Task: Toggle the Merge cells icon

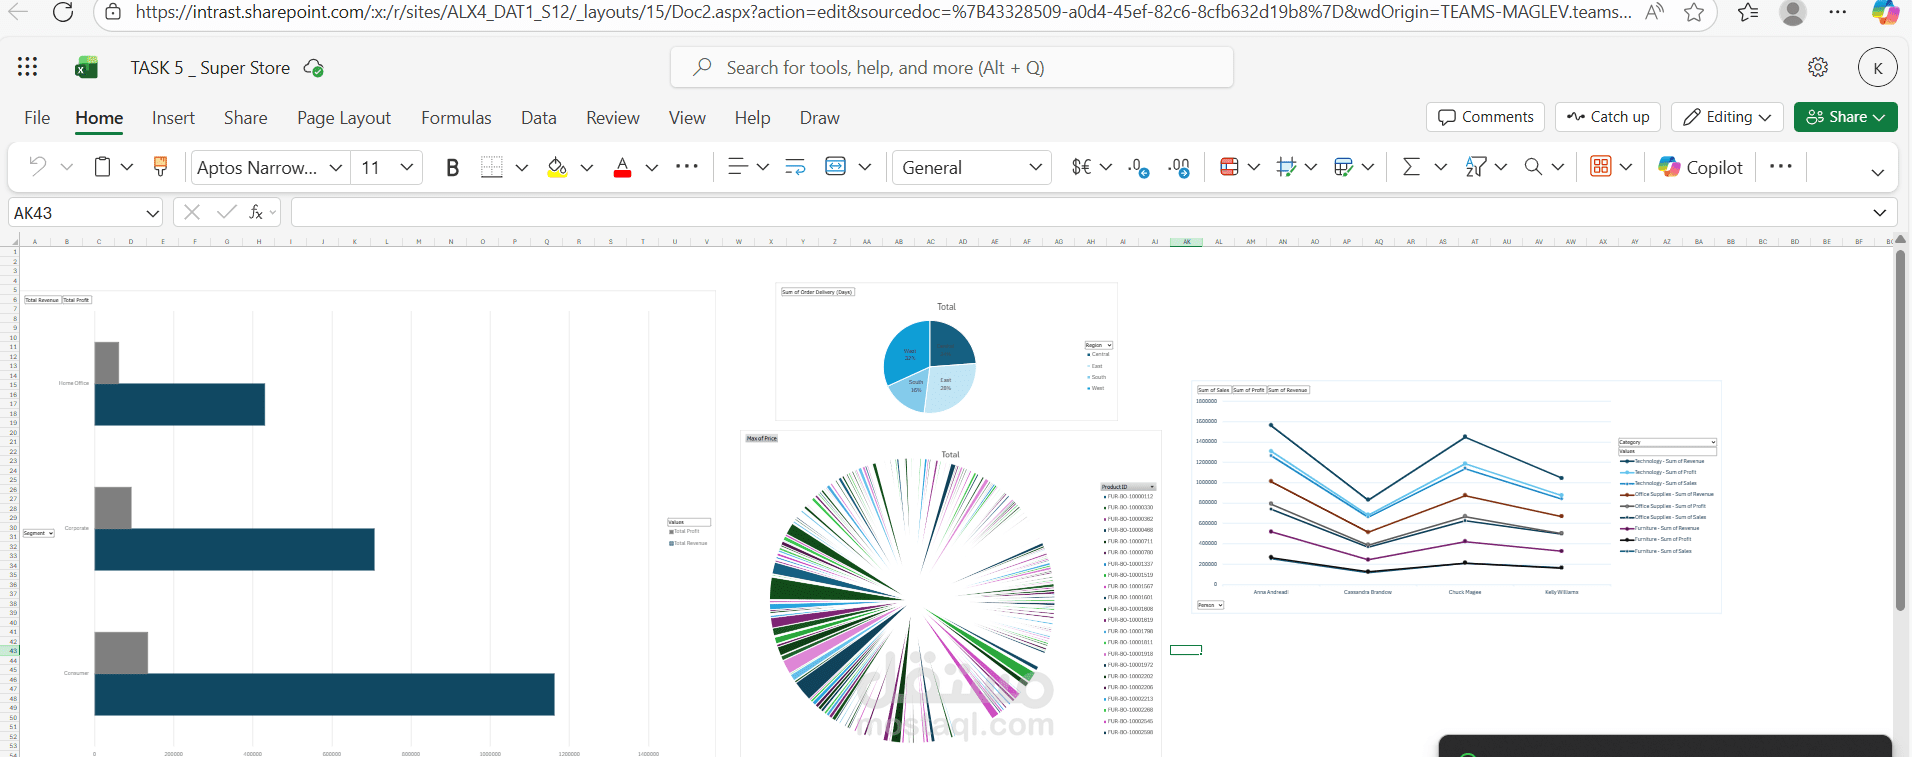Action: click(836, 167)
